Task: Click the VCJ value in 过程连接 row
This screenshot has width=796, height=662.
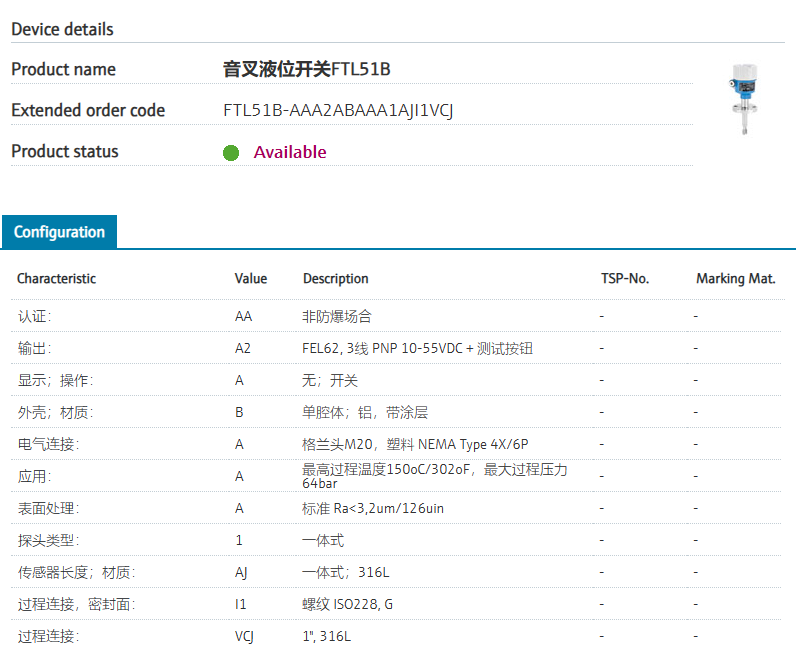Action: pos(246,636)
